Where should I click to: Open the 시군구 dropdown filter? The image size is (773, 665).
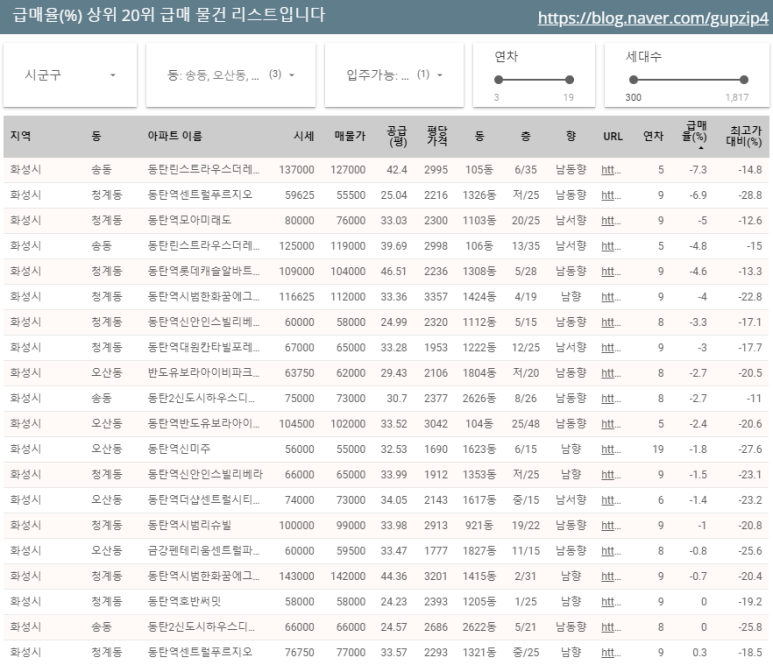pos(70,75)
